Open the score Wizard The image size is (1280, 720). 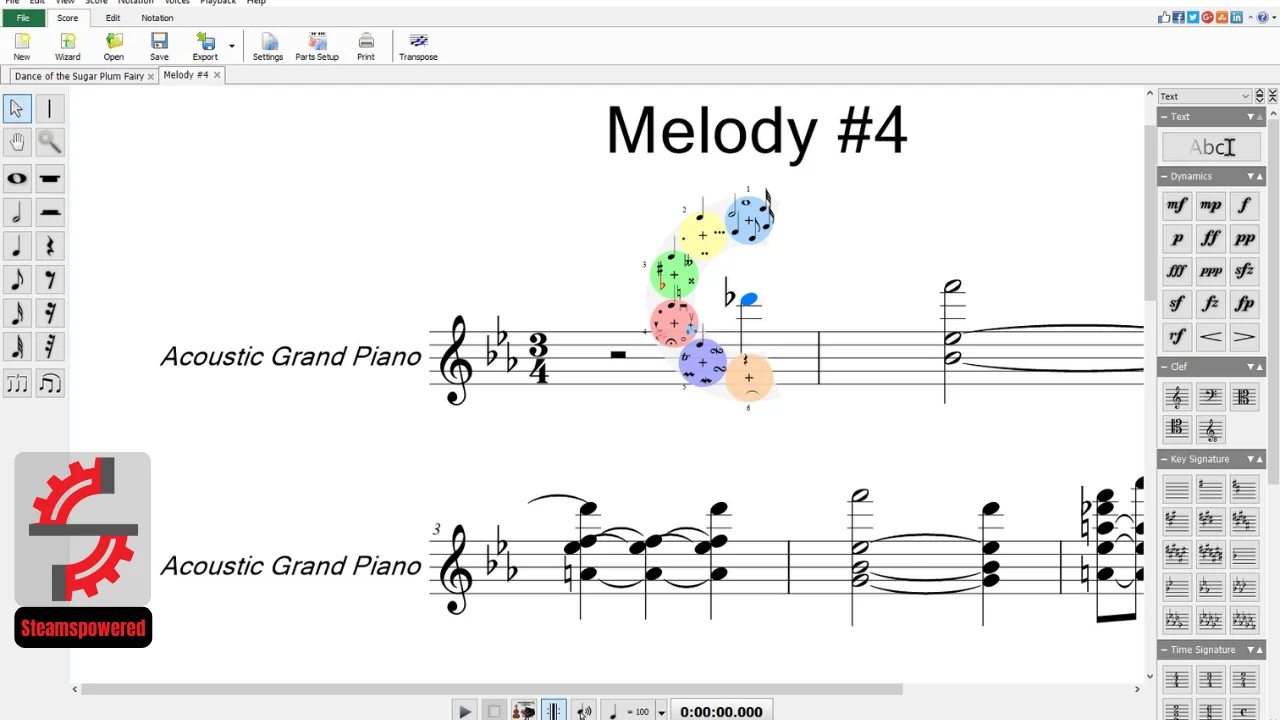pos(67,46)
